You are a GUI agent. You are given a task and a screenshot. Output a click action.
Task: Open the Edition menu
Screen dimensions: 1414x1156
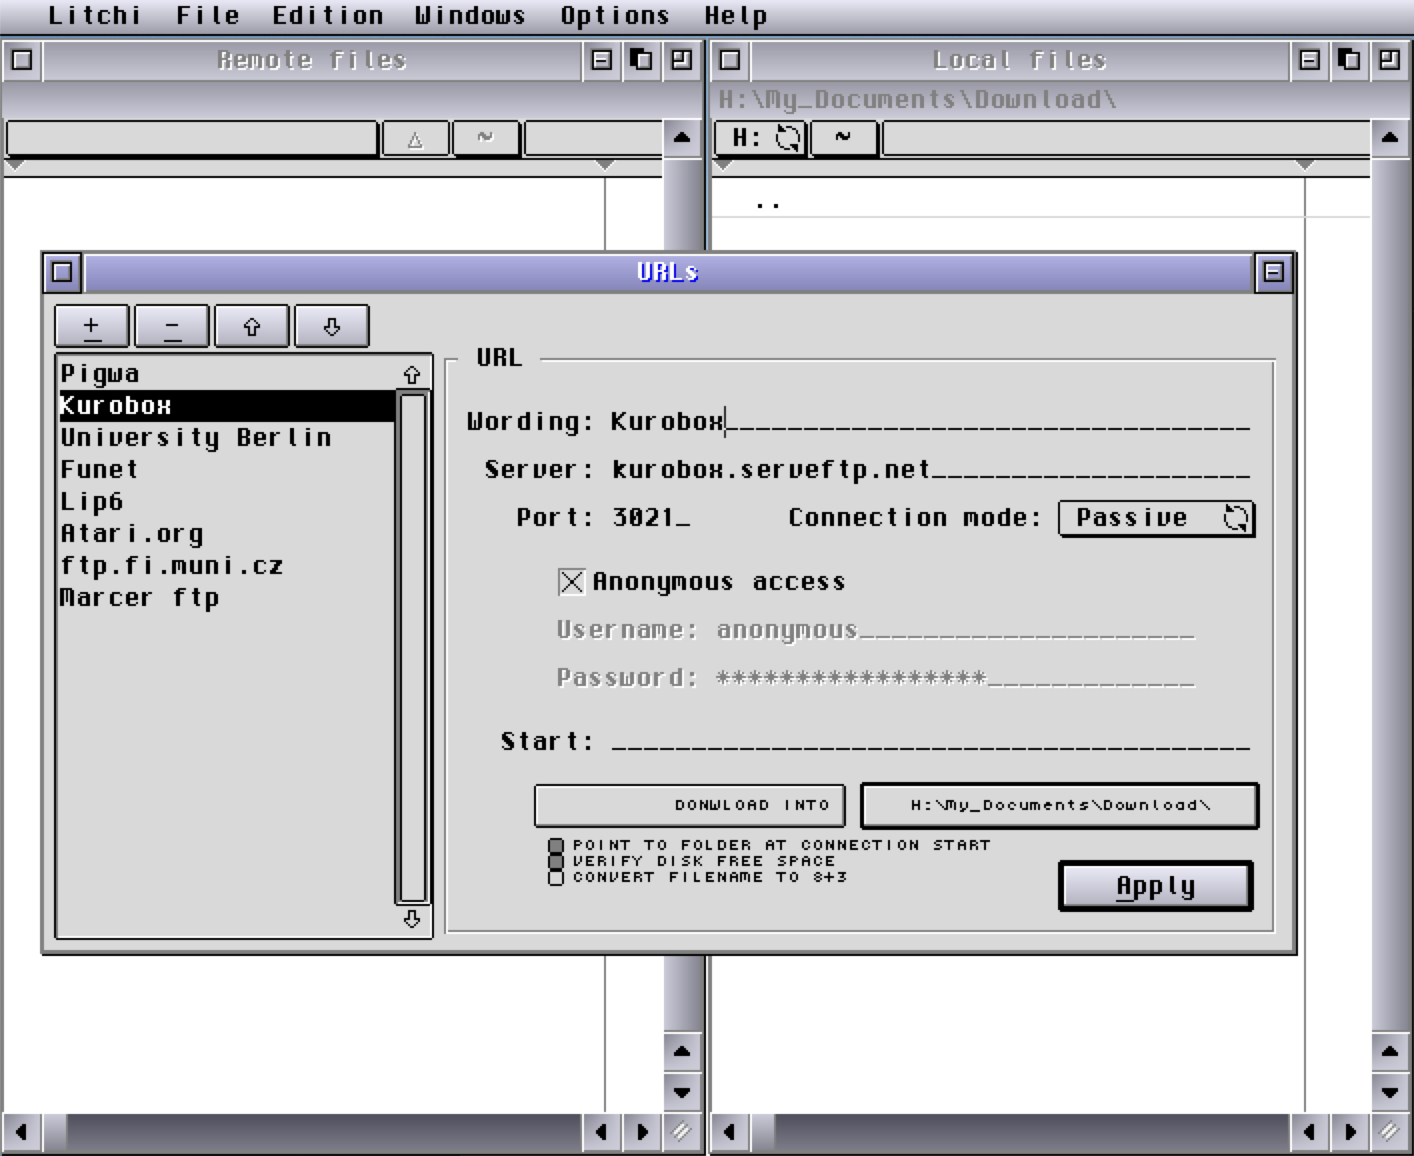pyautogui.click(x=328, y=16)
